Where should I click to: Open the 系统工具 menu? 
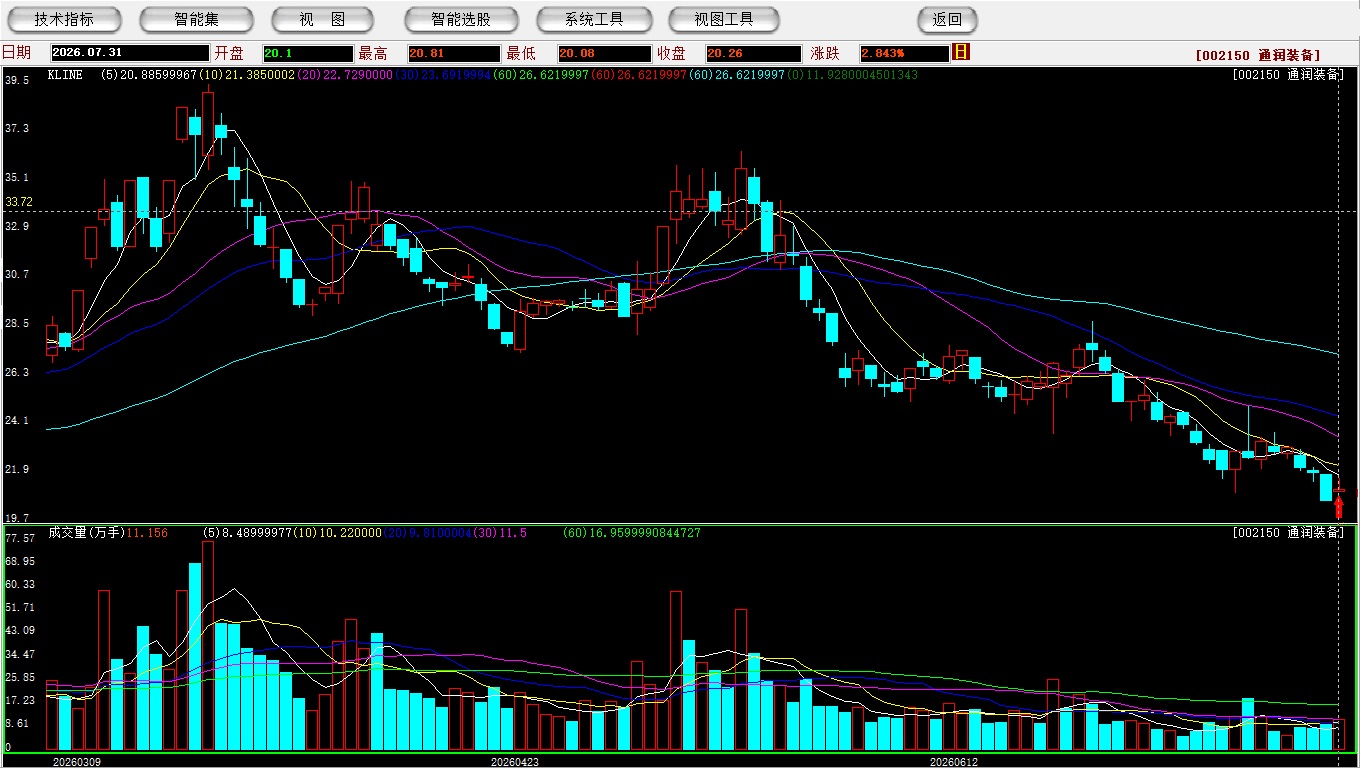(x=594, y=19)
